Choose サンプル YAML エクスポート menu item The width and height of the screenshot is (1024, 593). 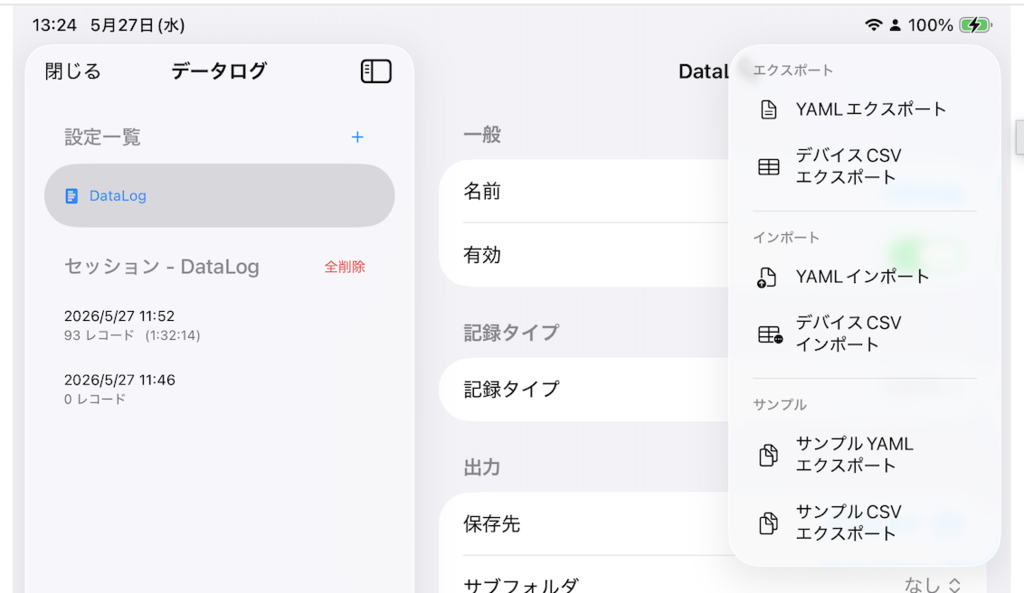click(x=865, y=455)
